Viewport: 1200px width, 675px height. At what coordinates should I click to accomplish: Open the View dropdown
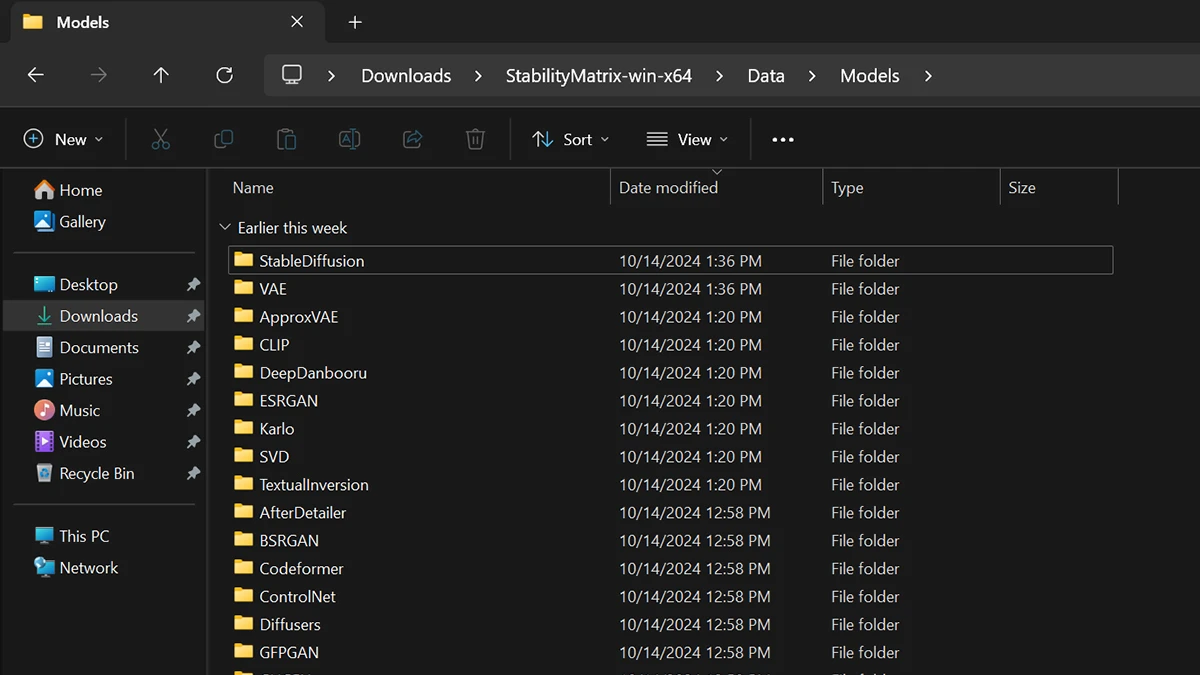(687, 140)
